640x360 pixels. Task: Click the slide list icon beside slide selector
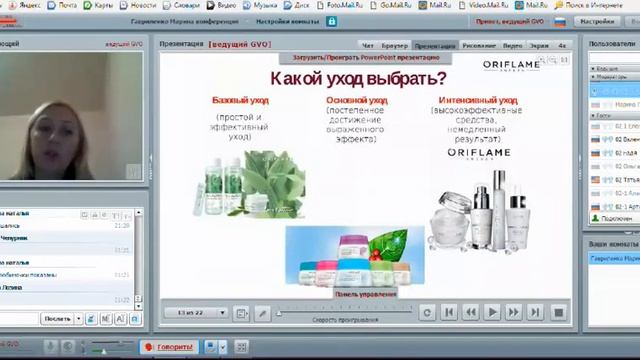tap(241, 313)
